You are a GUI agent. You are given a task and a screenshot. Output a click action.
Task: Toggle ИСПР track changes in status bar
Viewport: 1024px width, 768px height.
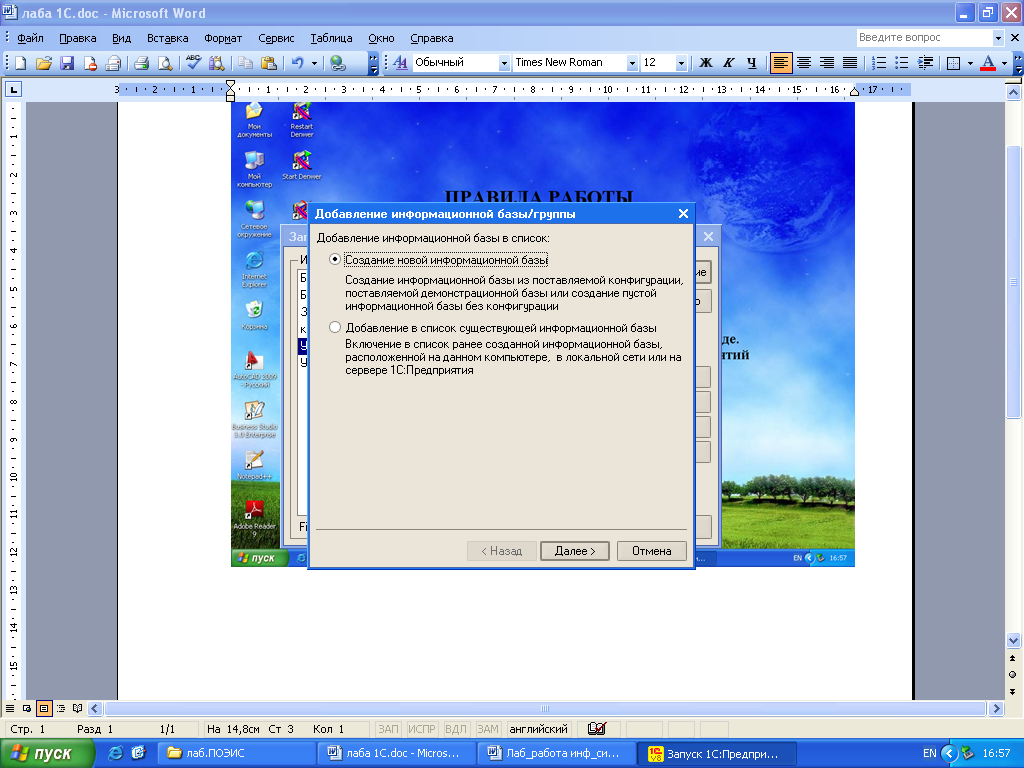click(422, 729)
